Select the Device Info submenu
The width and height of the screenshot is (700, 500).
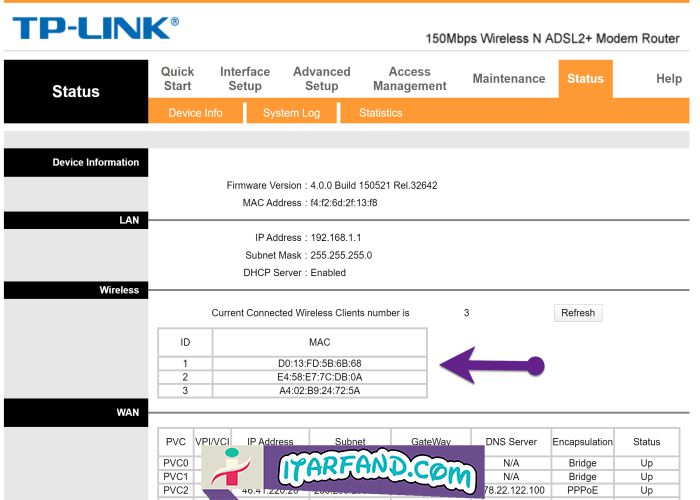195,113
